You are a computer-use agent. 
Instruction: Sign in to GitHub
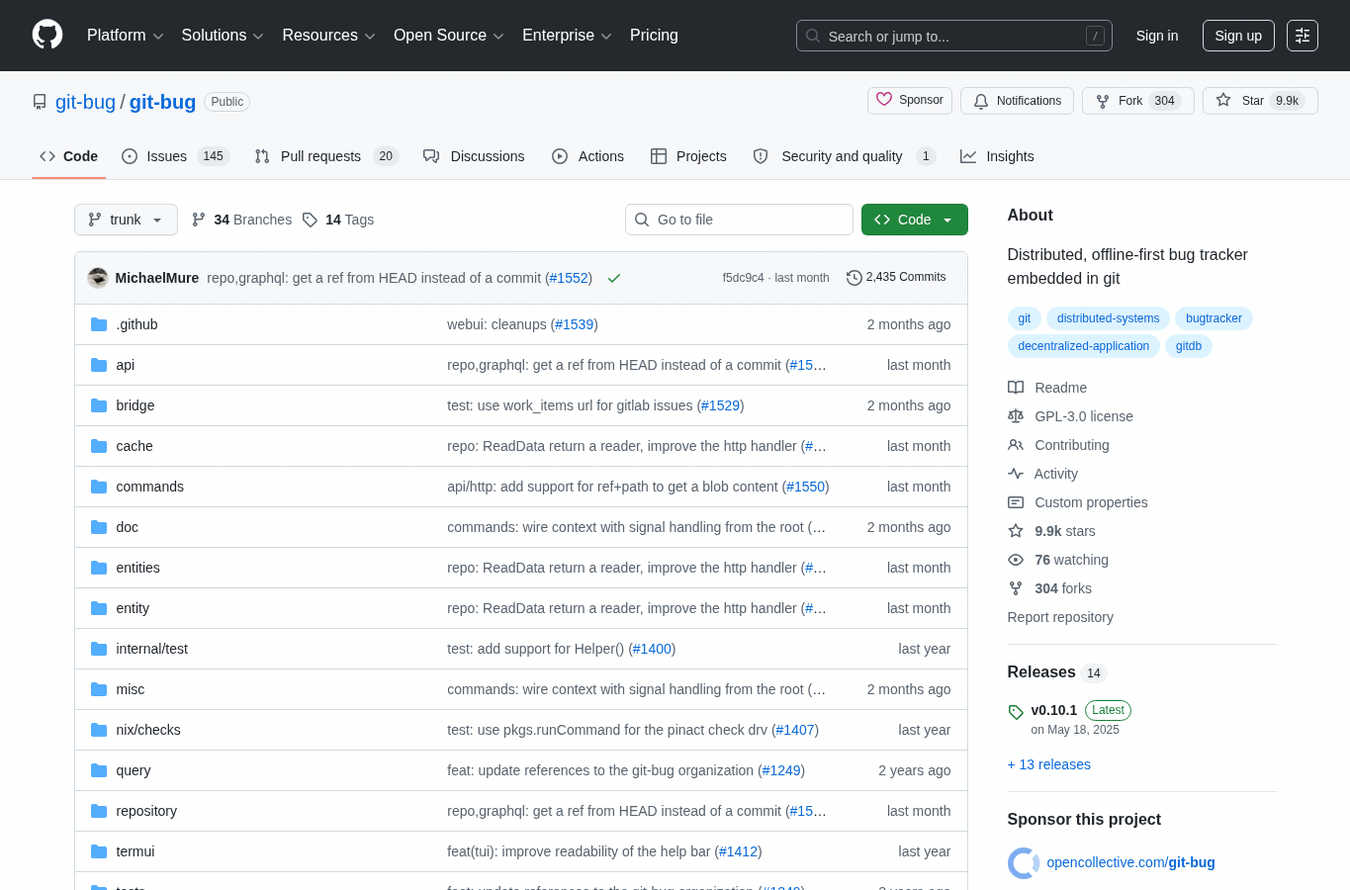pyautogui.click(x=1157, y=36)
